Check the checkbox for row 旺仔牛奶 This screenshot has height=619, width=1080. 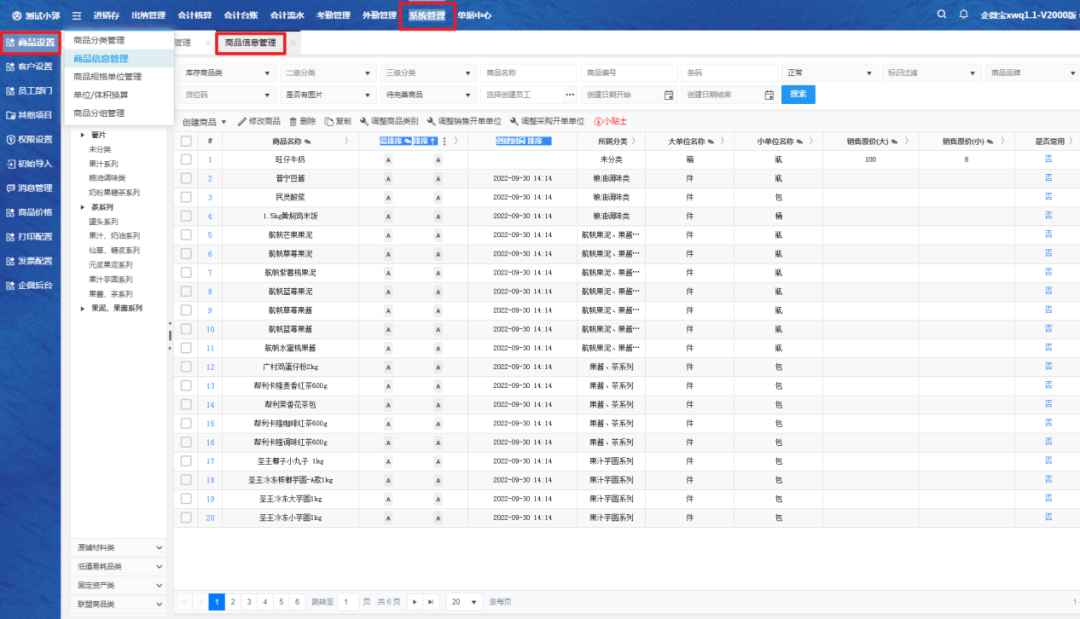[186, 160]
